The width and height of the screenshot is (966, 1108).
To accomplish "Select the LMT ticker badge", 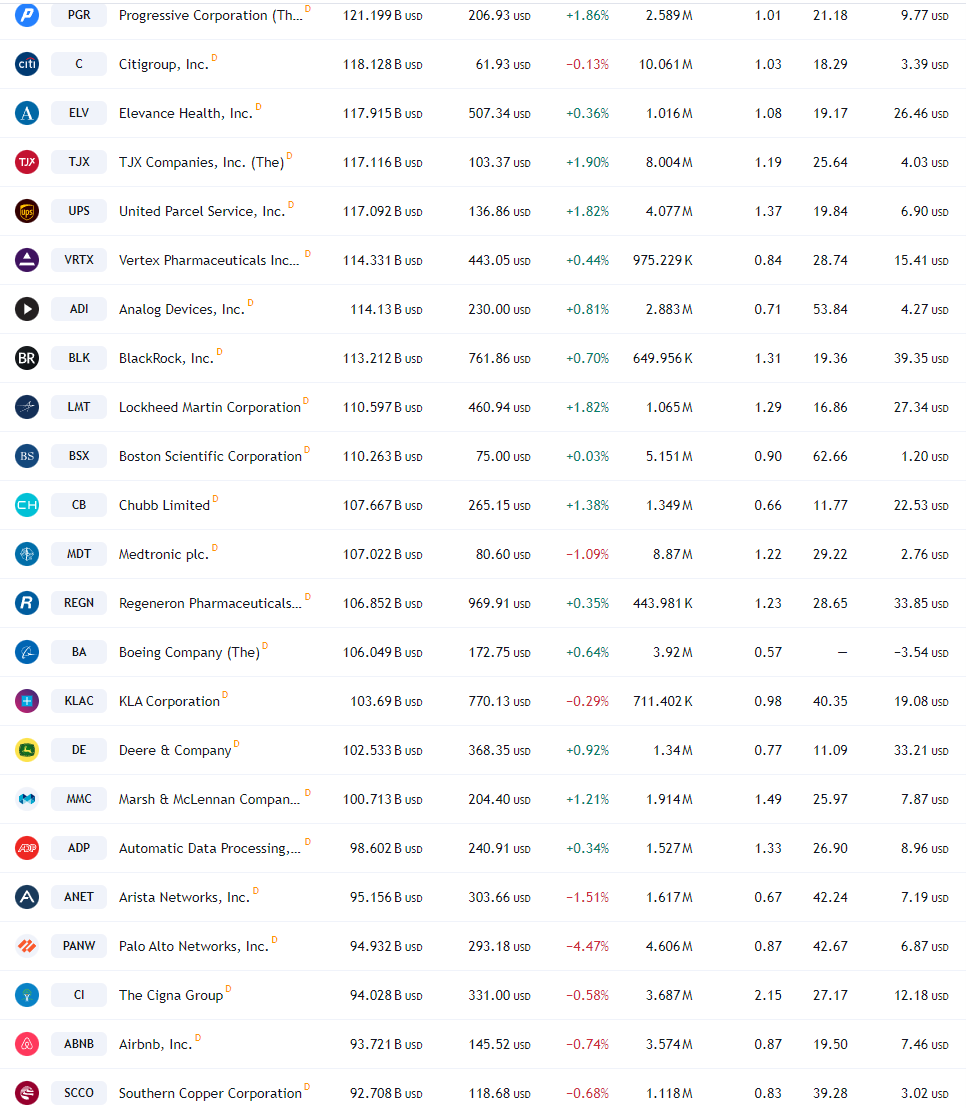I will tap(79, 407).
